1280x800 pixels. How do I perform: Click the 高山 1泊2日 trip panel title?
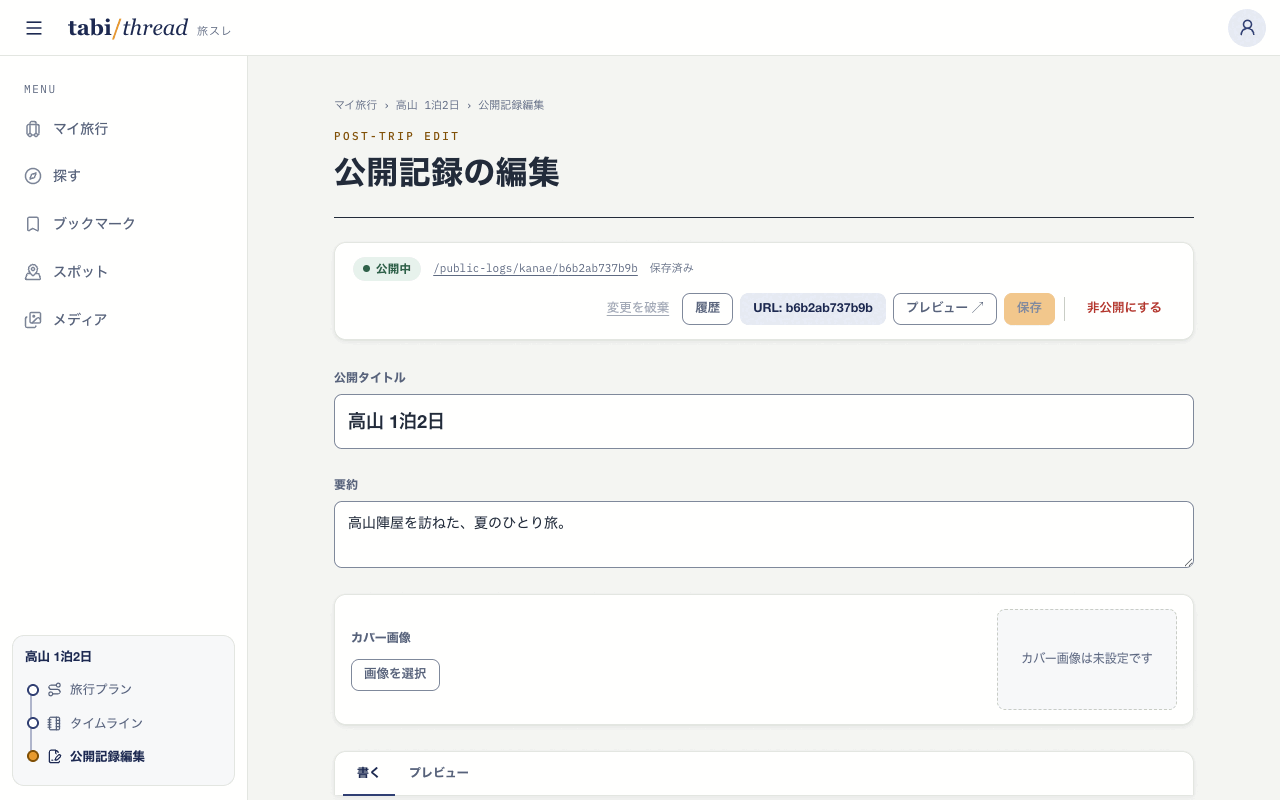click(x=58, y=657)
